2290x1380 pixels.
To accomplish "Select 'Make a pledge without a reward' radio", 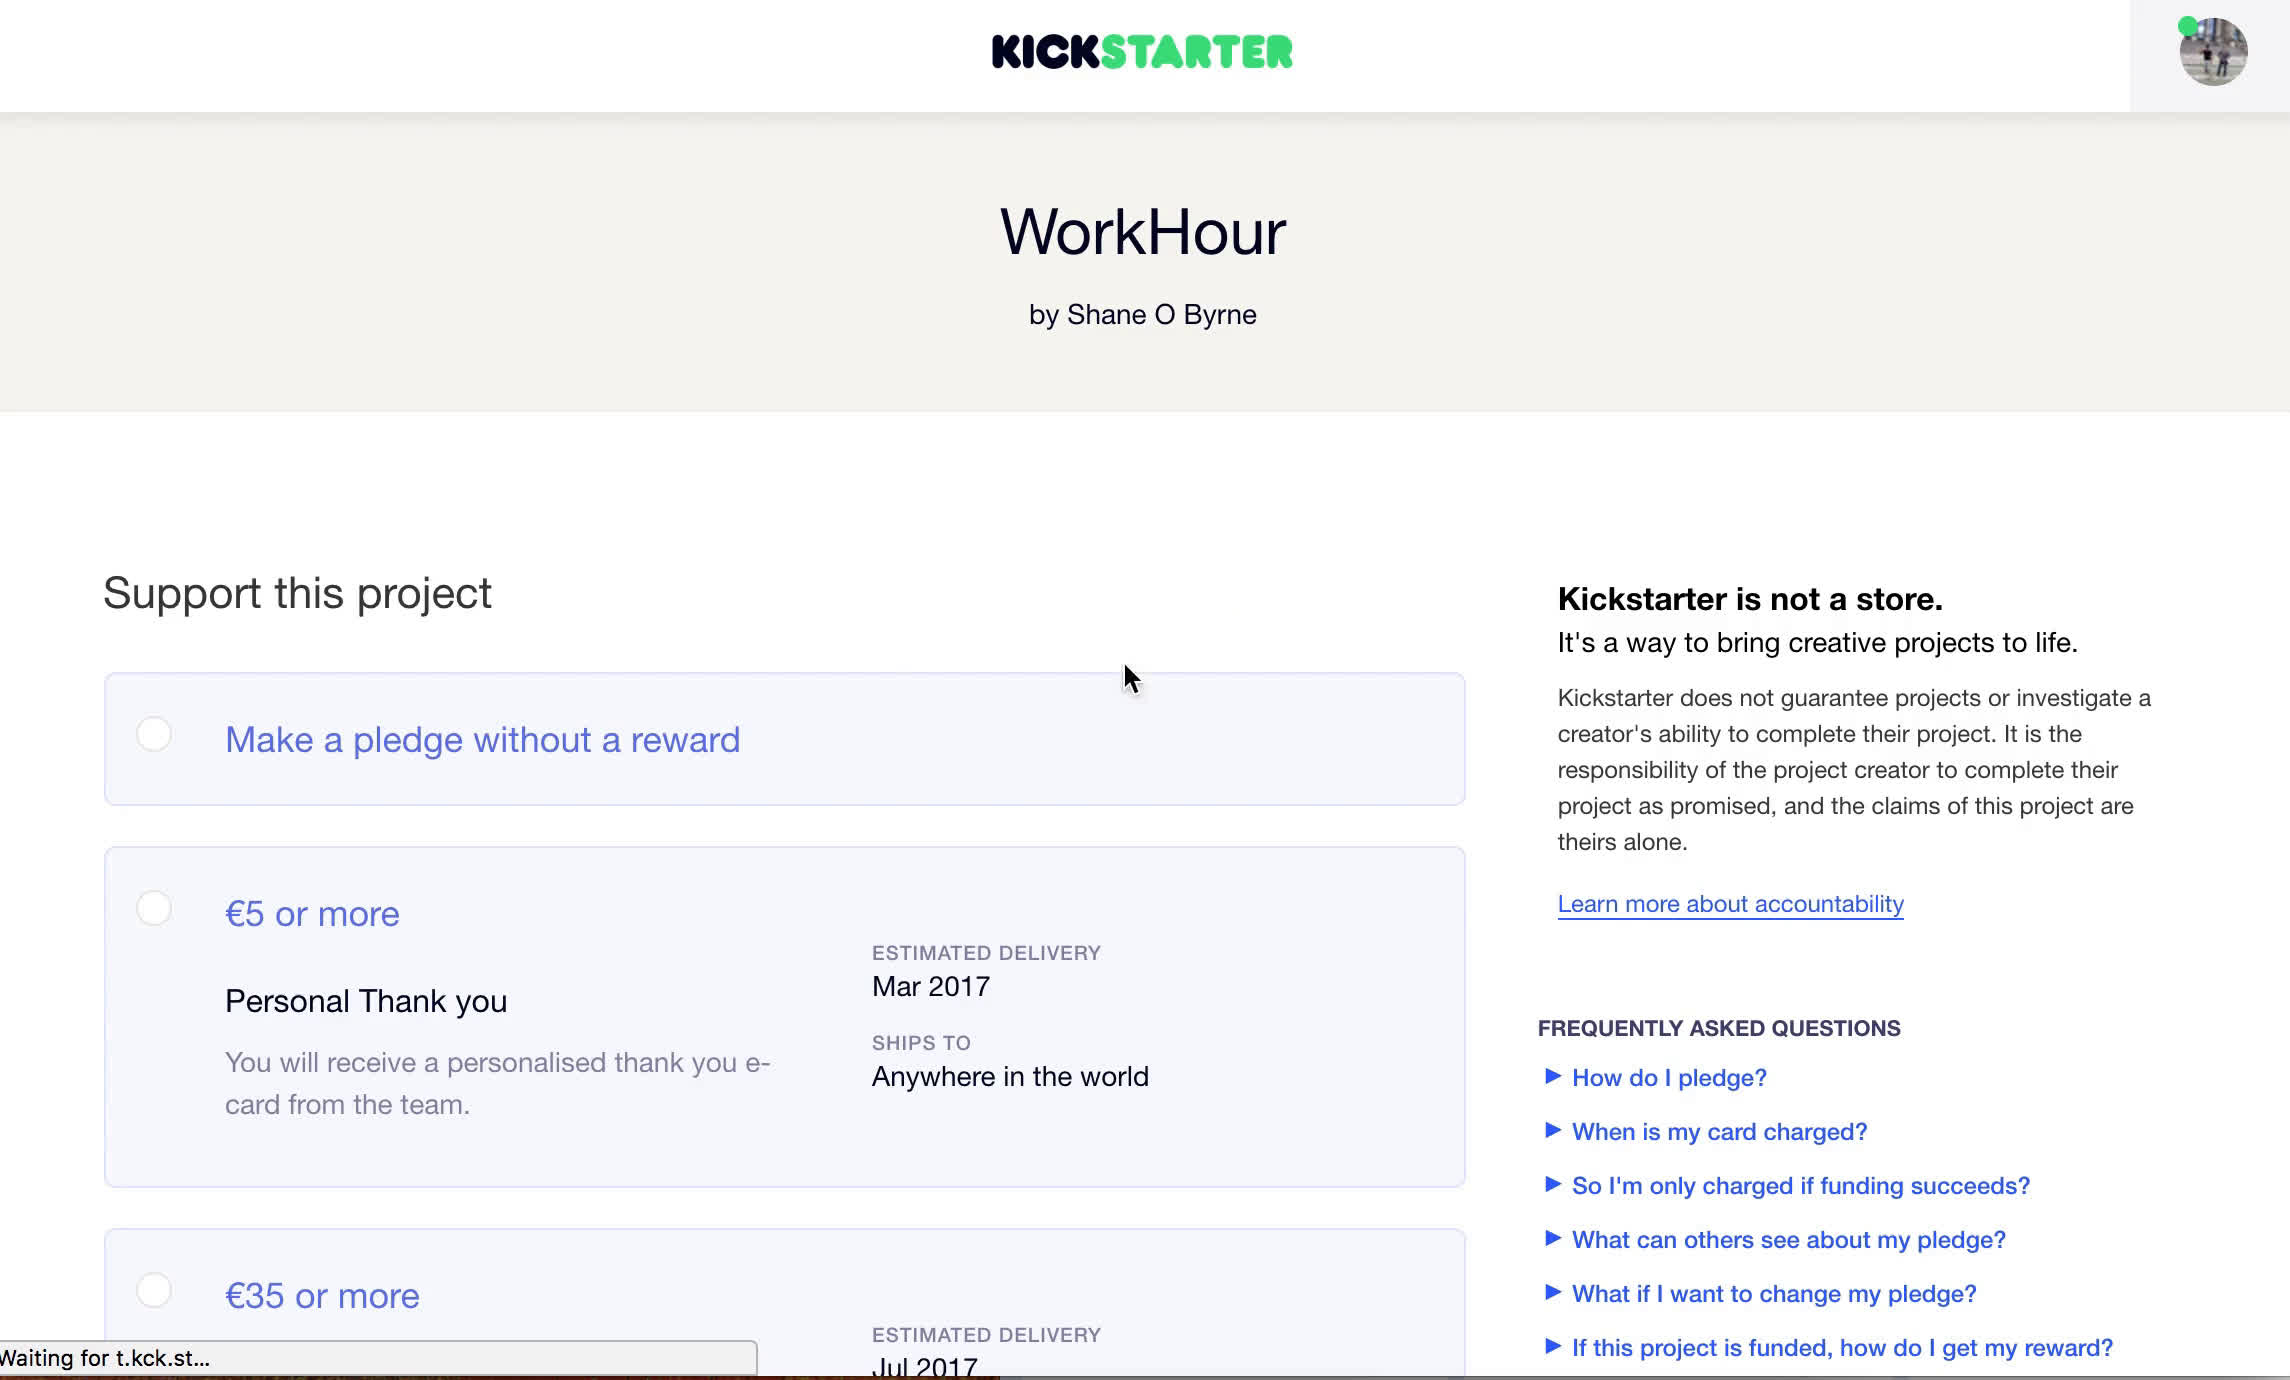I will coord(154,734).
